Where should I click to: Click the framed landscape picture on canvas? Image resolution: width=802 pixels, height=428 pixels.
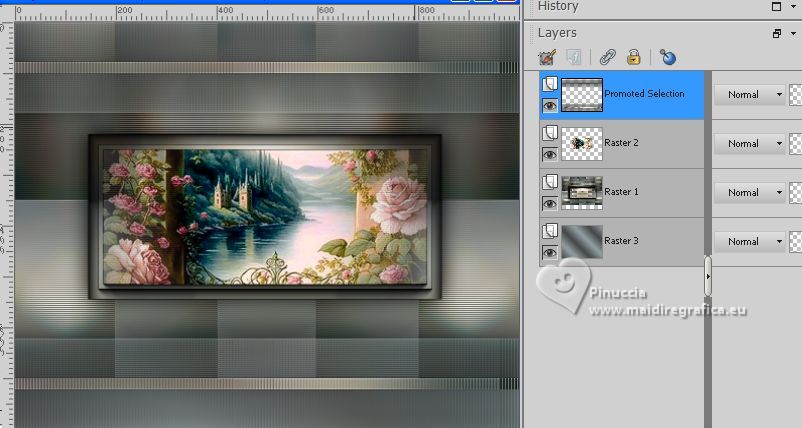click(x=265, y=217)
